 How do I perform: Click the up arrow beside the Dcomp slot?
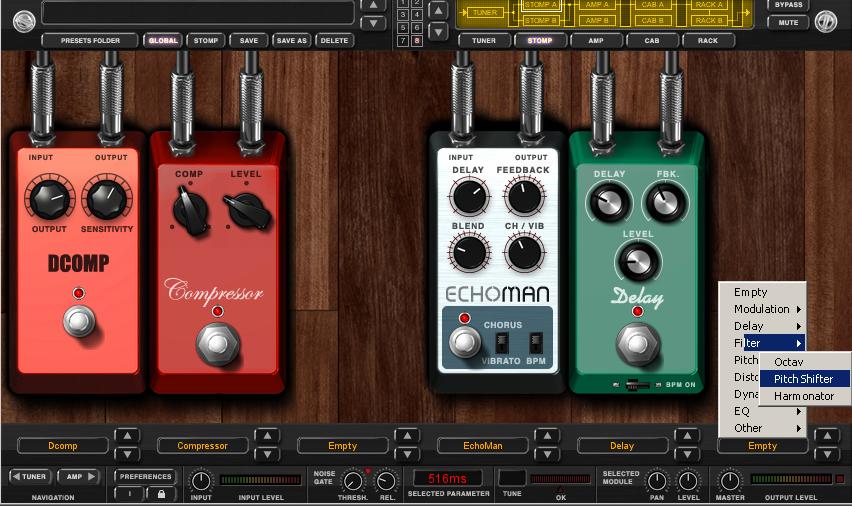pyautogui.click(x=127, y=436)
